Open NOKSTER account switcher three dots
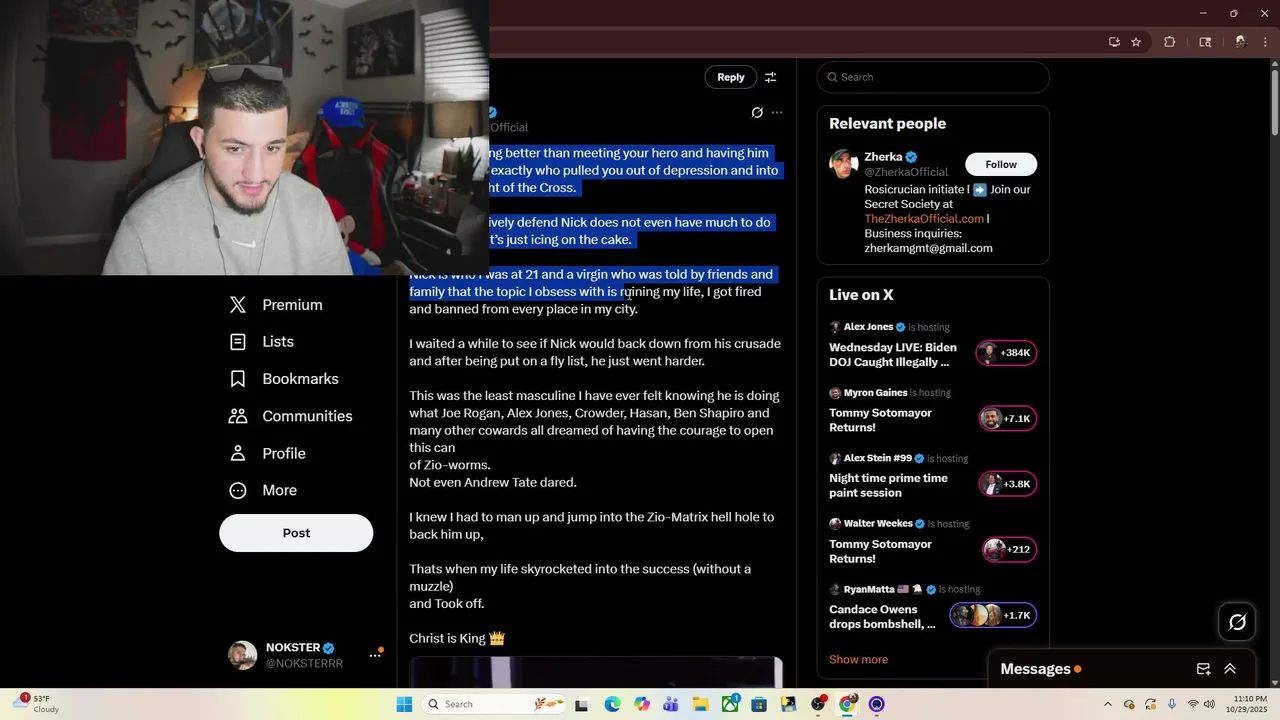This screenshot has width=1280, height=720. tap(376, 655)
